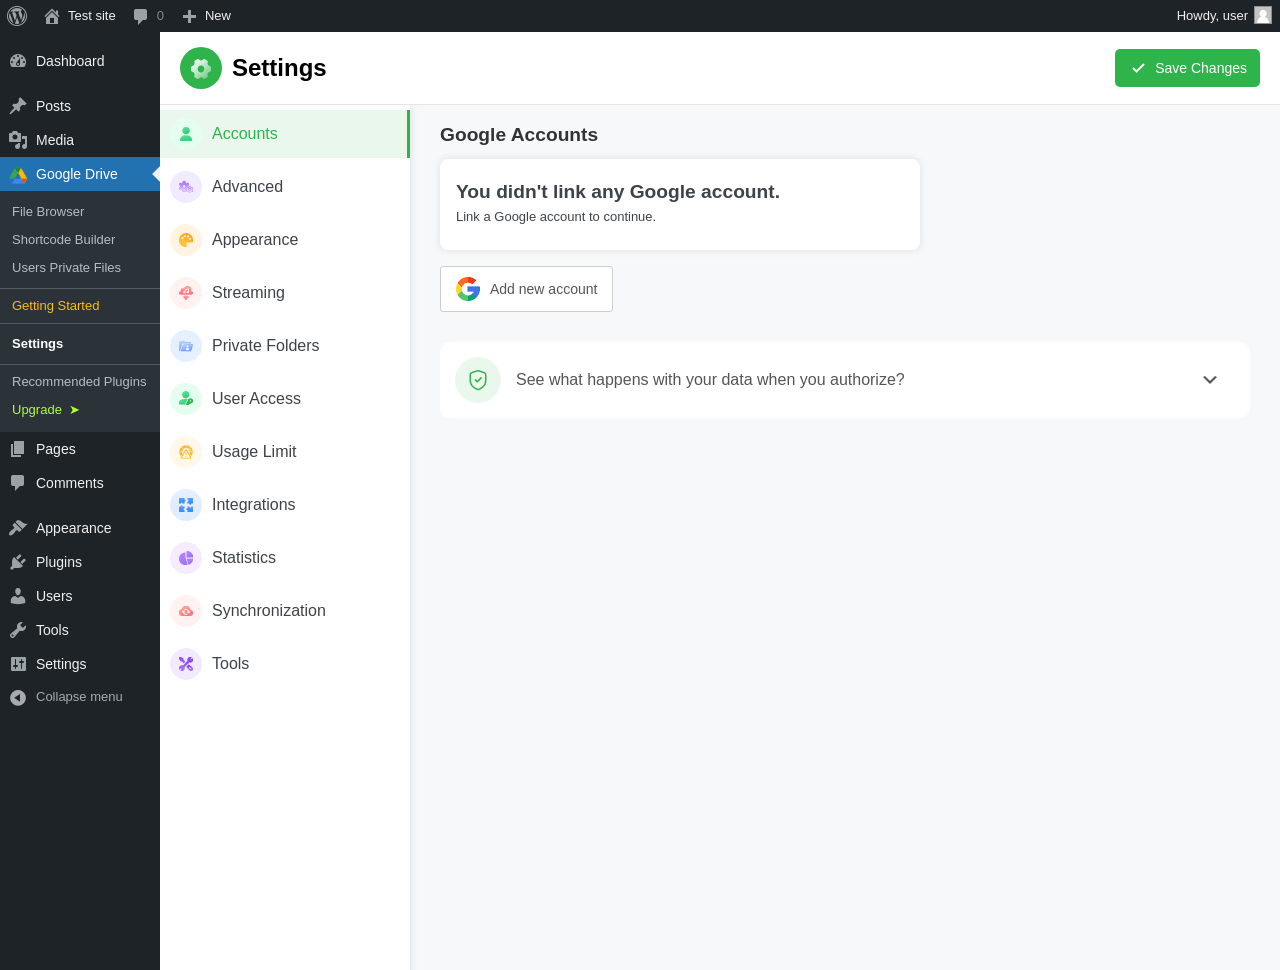Open Shortcode Builder submenu item
Viewport: 1280px width, 970px height.
point(63,240)
